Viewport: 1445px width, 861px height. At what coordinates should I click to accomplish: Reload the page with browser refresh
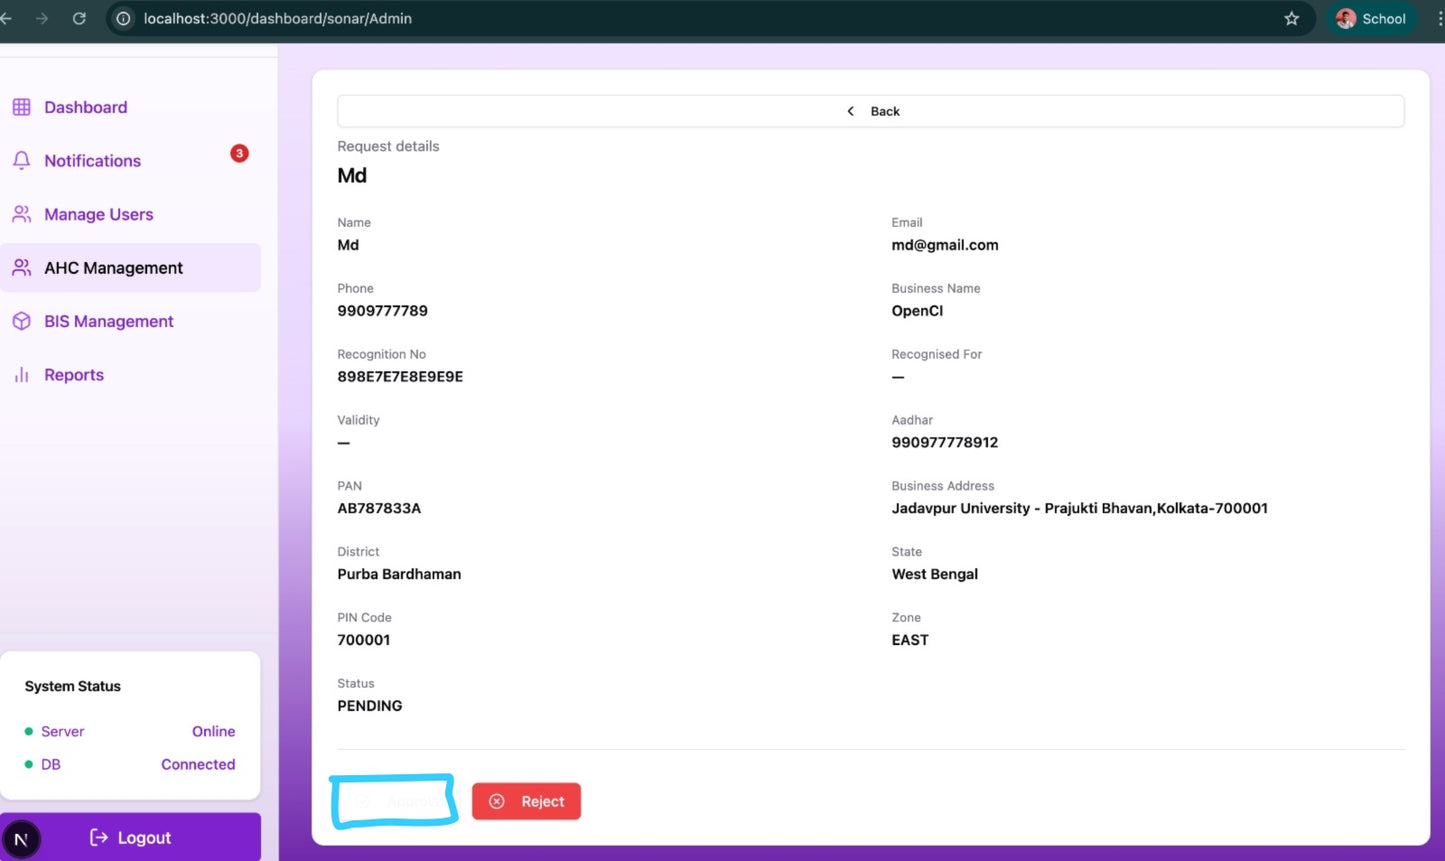click(x=79, y=18)
